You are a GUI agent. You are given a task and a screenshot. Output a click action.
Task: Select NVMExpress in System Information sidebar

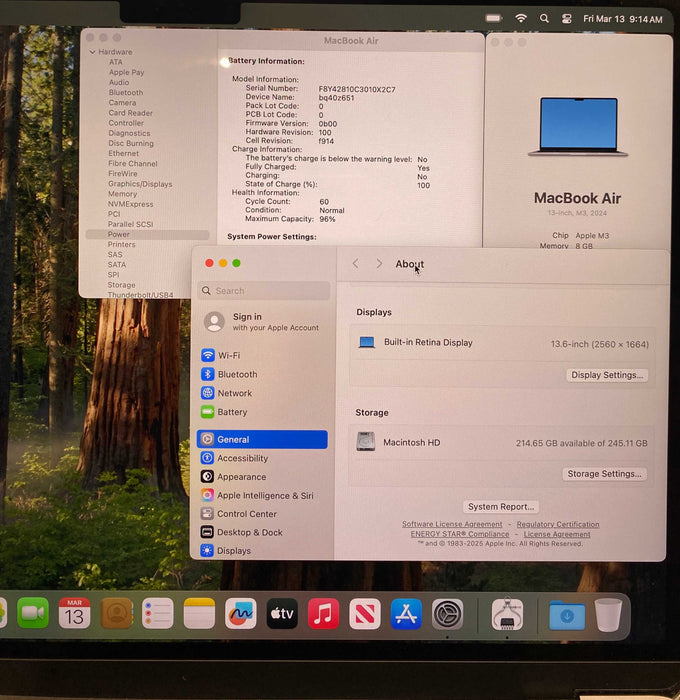(130, 204)
